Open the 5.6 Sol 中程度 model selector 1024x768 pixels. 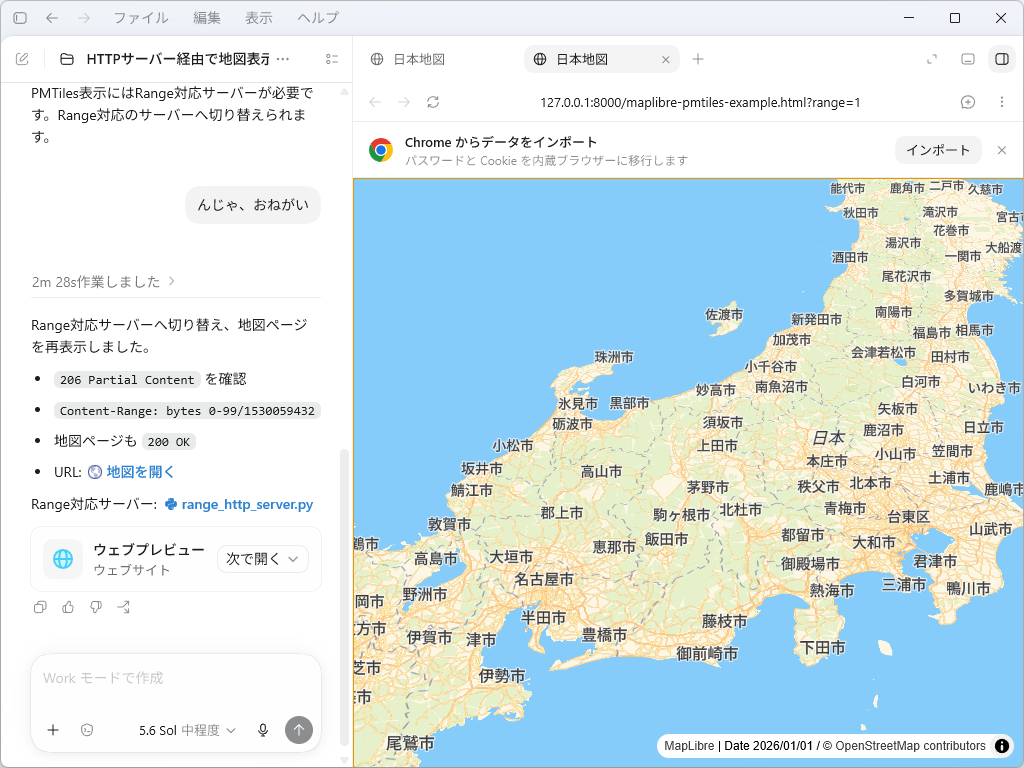[187, 730]
